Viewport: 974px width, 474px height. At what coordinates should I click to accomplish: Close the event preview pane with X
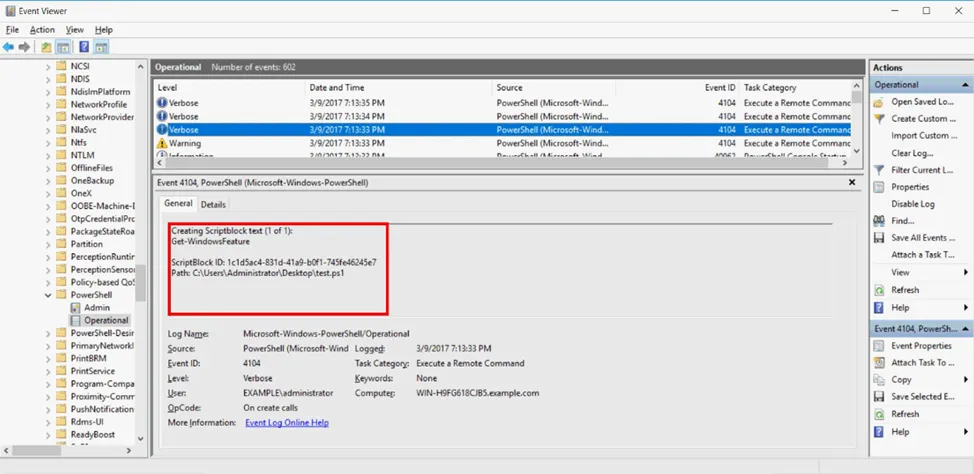[852, 183]
